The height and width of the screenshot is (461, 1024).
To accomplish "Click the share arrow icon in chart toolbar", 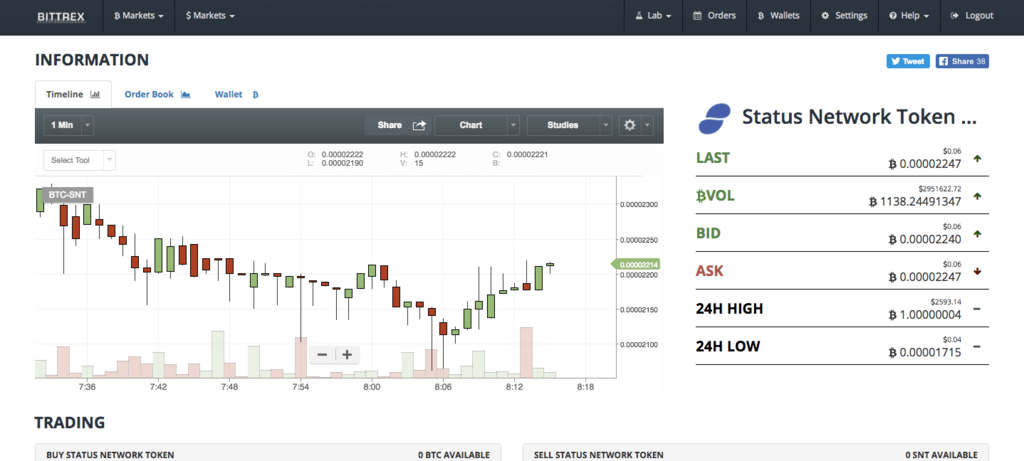I will coord(419,125).
